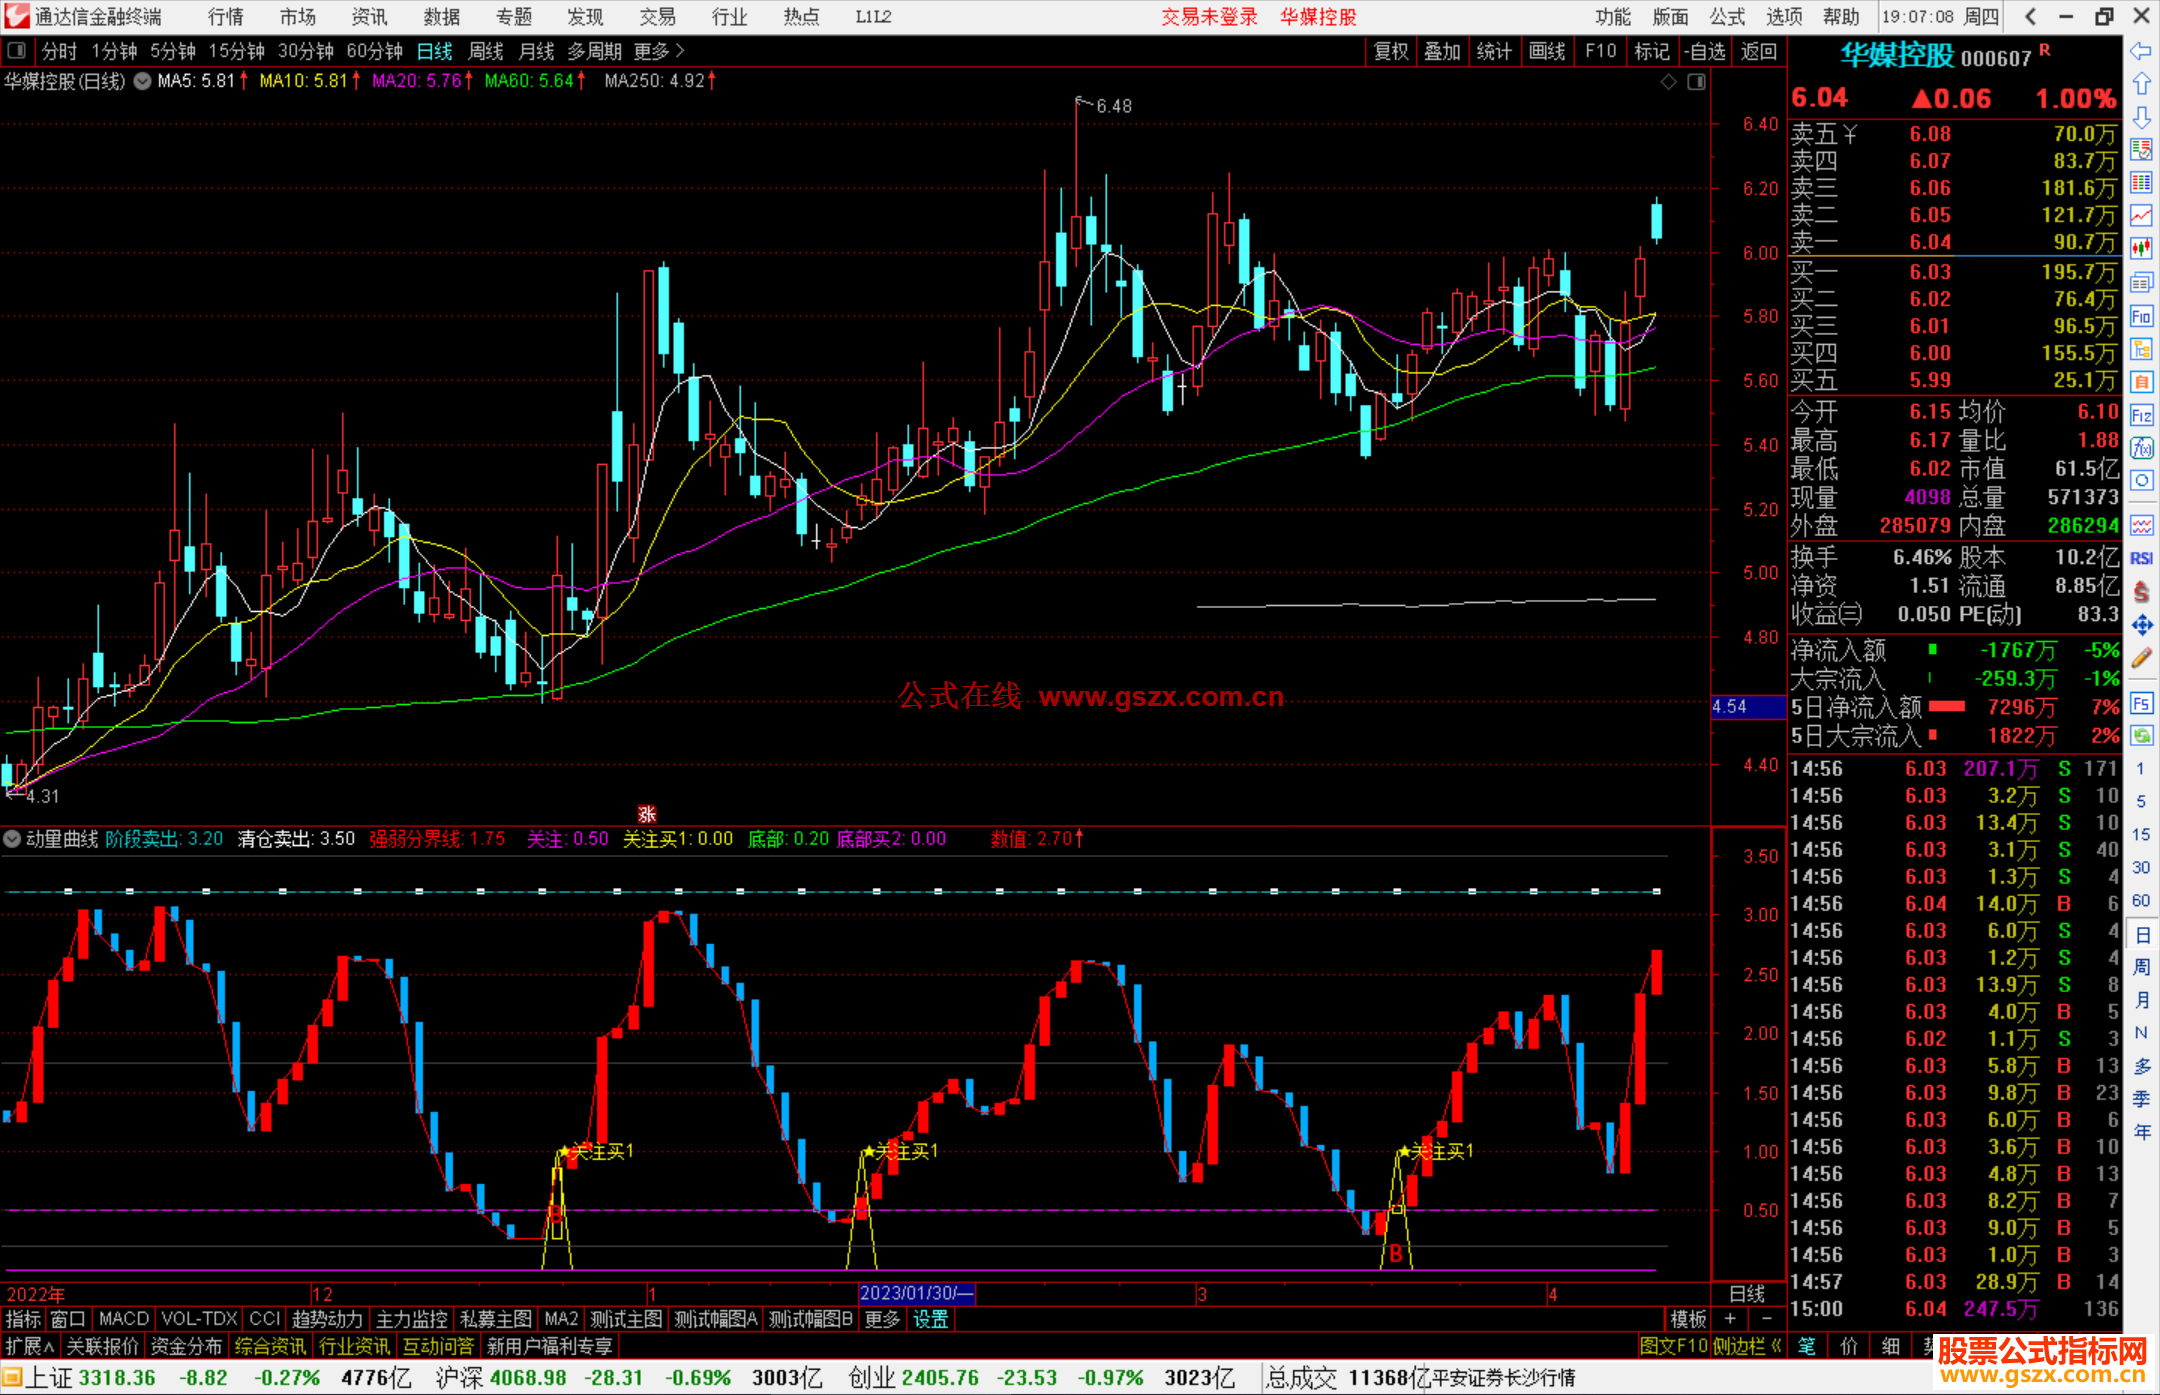Select the pencil drawing tool icon
2160x1395 pixels.
2141,658
